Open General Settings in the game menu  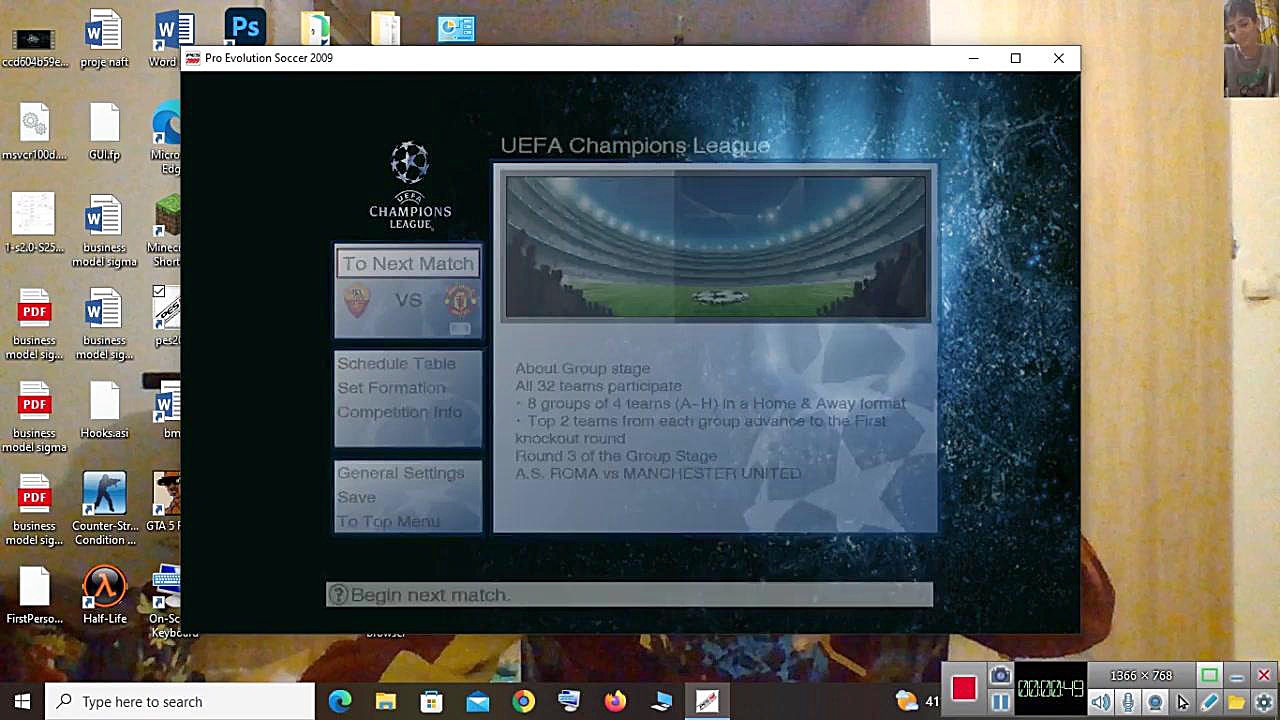tap(400, 473)
